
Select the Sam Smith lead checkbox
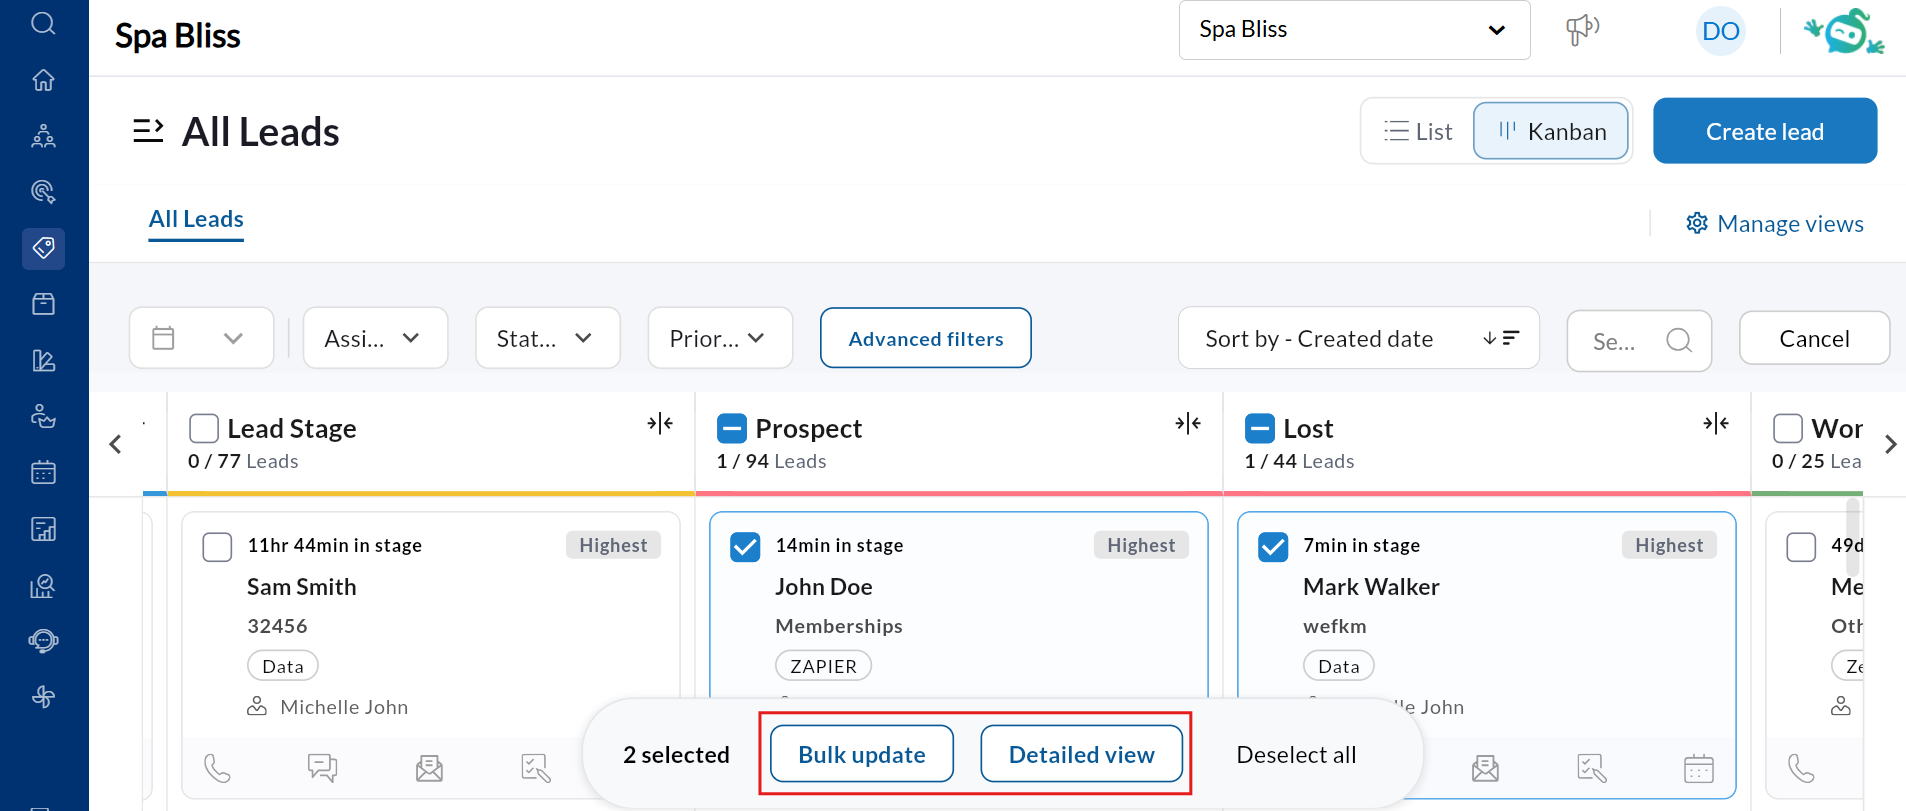click(x=217, y=547)
